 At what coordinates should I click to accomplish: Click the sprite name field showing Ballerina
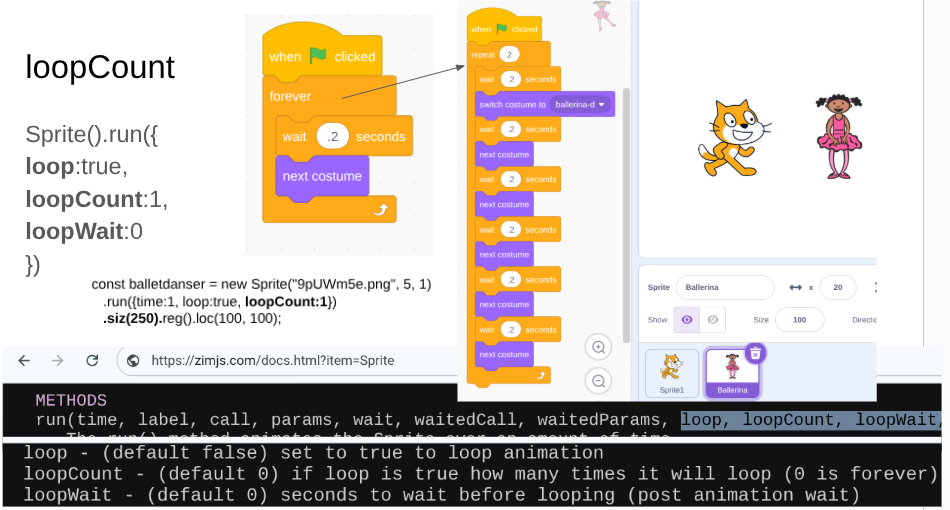pos(724,287)
